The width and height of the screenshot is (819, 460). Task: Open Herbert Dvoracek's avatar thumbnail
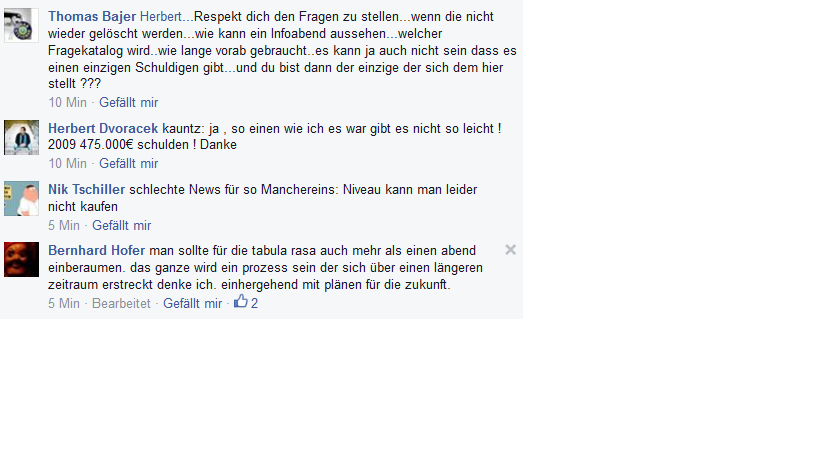pos(21,137)
